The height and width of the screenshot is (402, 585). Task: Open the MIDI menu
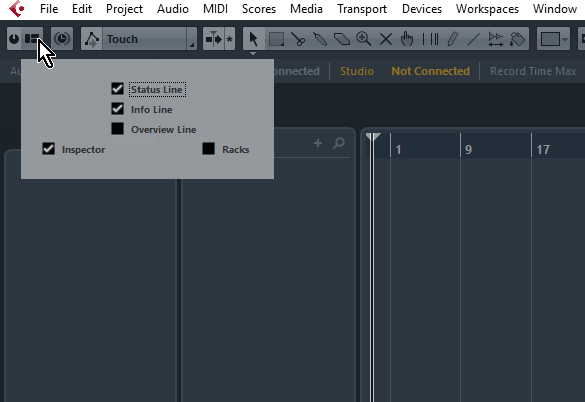pos(215,9)
